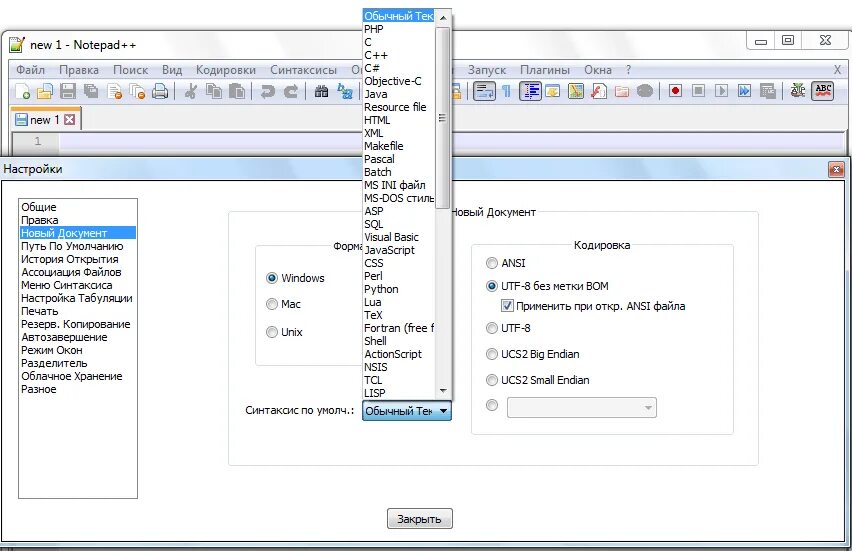Open the disabled encoding combo box
This screenshot has width=852, height=551.
(x=581, y=408)
